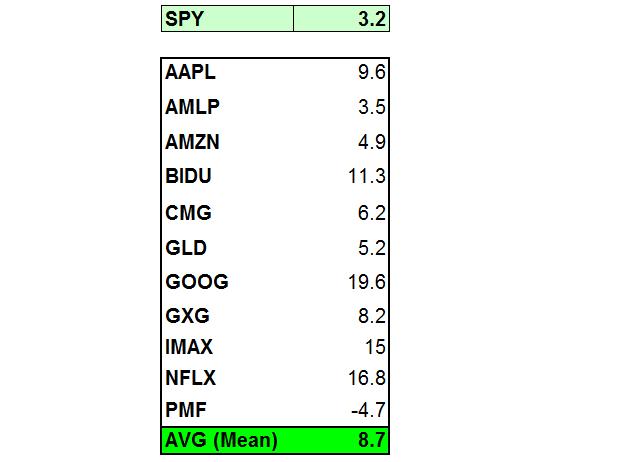Select the SPY label cell
Image resolution: width=640 pixels, height=462 pixels.
[227, 19]
